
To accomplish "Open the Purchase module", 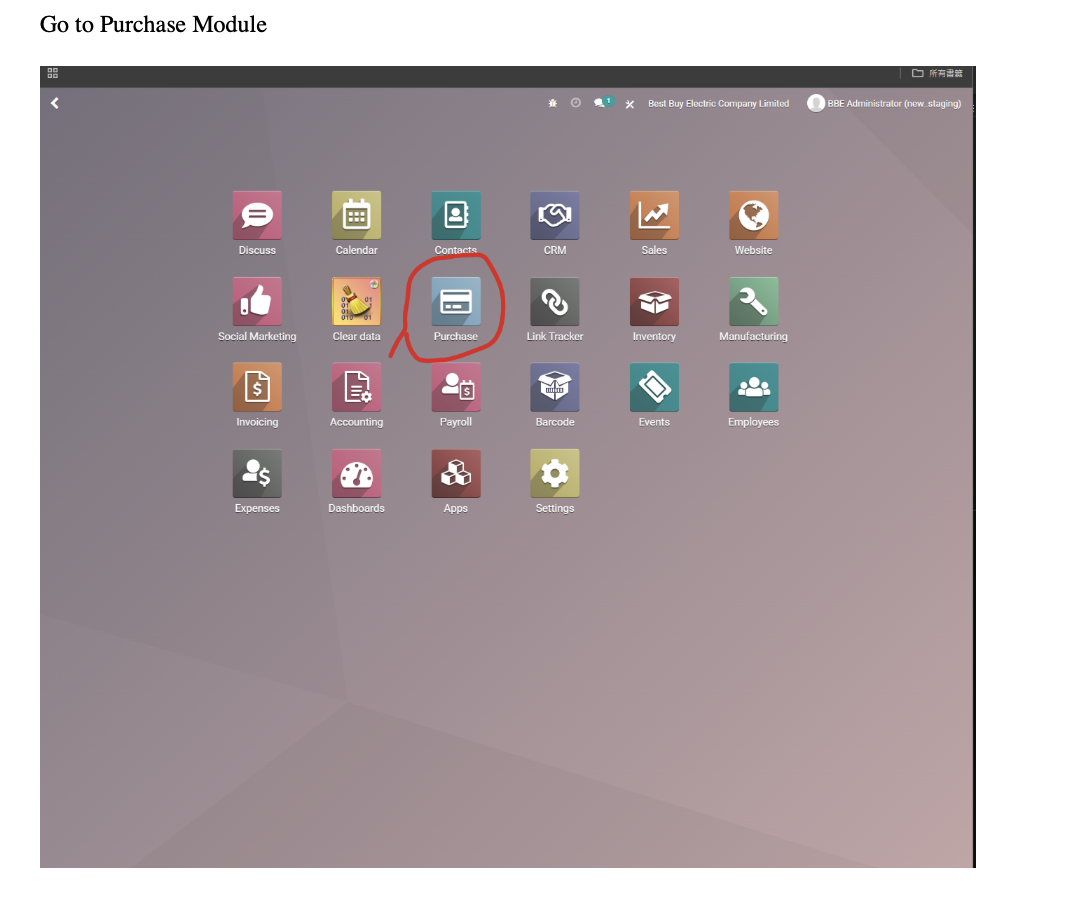I will point(456,302).
